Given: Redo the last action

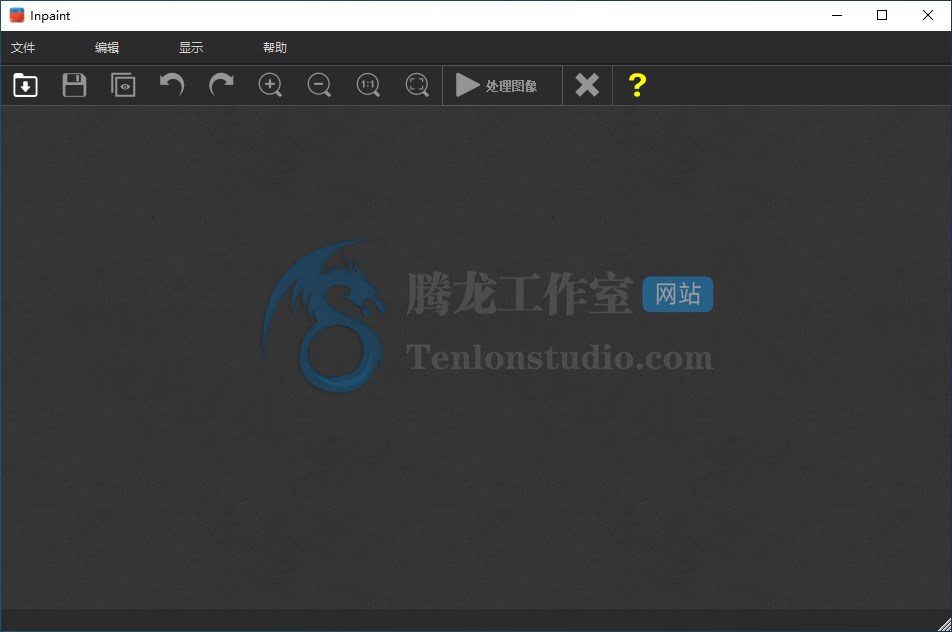Looking at the screenshot, I should pyautogui.click(x=221, y=85).
